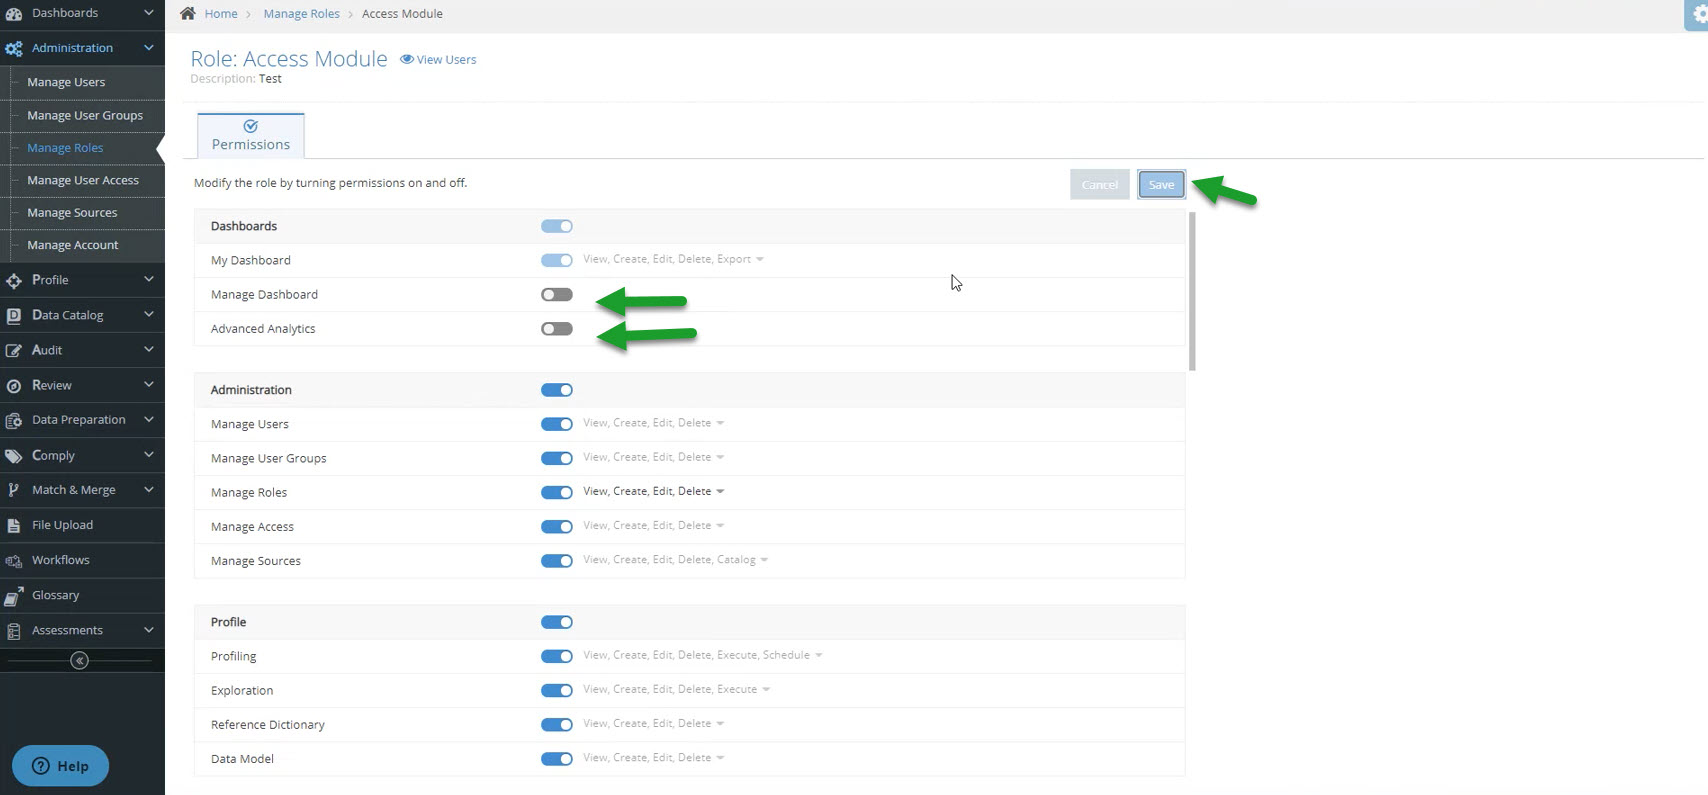Screen dimensions: 1708x795
Task: Collapse the Administration menu chevron
Action: coord(149,48)
